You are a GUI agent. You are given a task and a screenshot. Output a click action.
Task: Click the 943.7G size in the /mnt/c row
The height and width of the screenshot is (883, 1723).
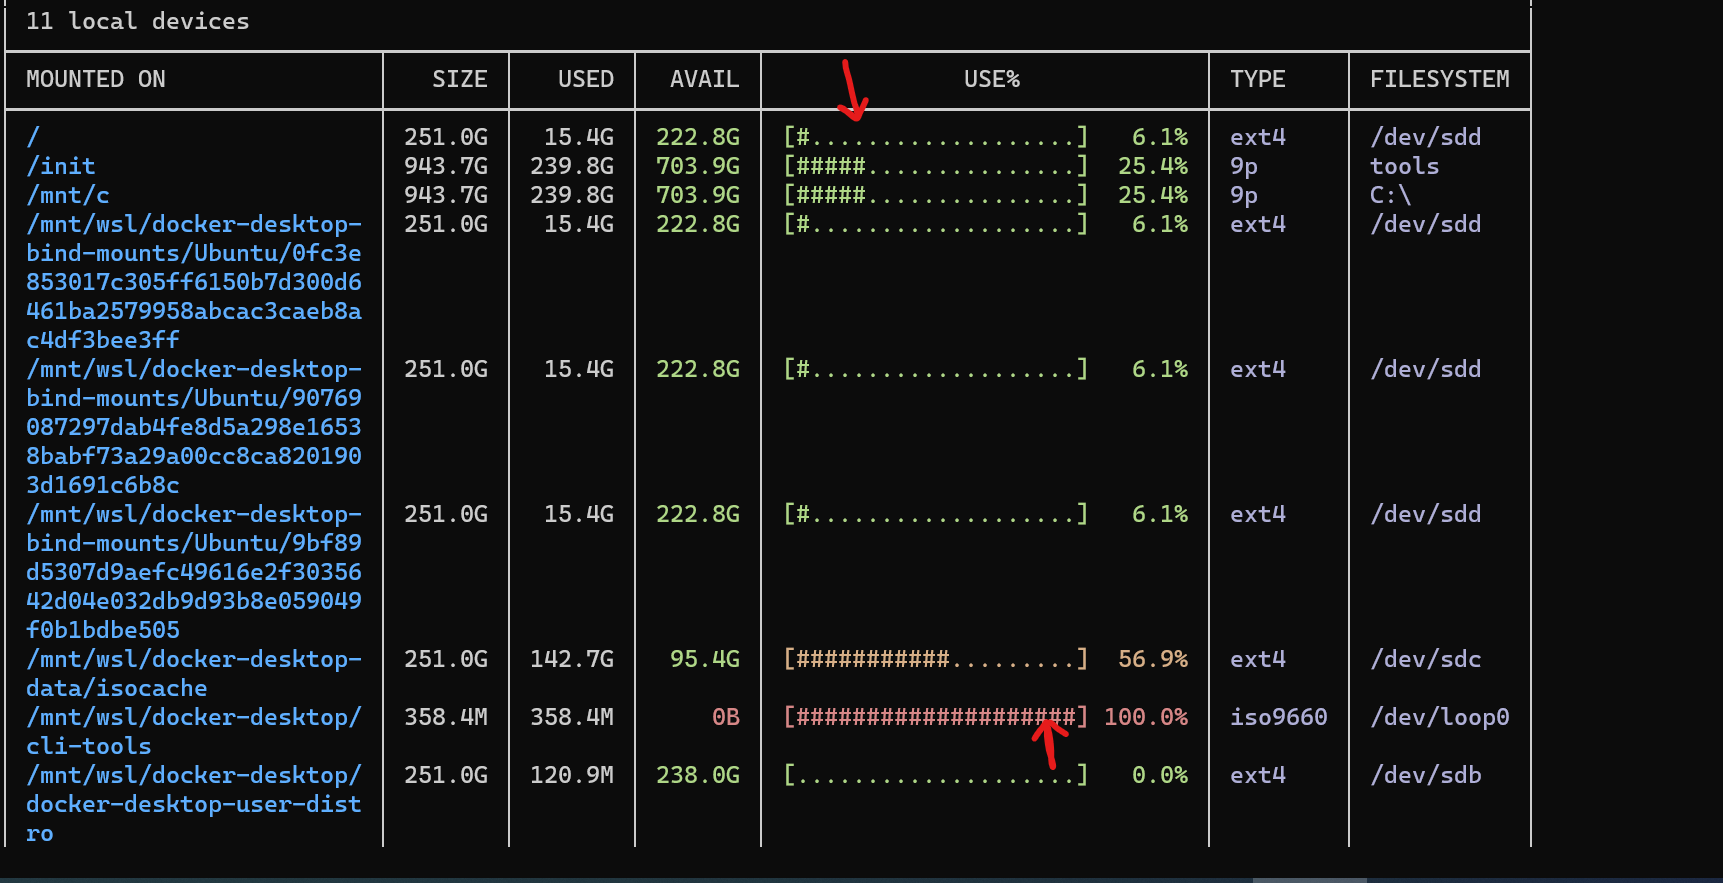(446, 195)
